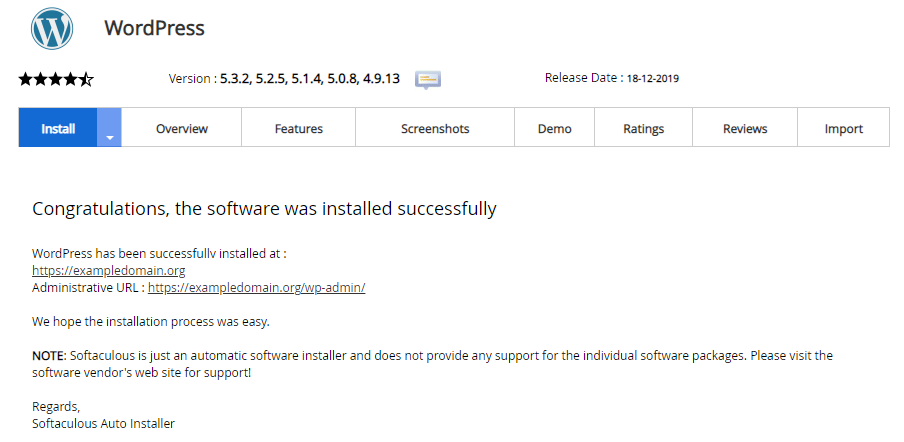Viewport: 904px width, 442px height.
Task: Open the Install tab
Action: point(58,127)
